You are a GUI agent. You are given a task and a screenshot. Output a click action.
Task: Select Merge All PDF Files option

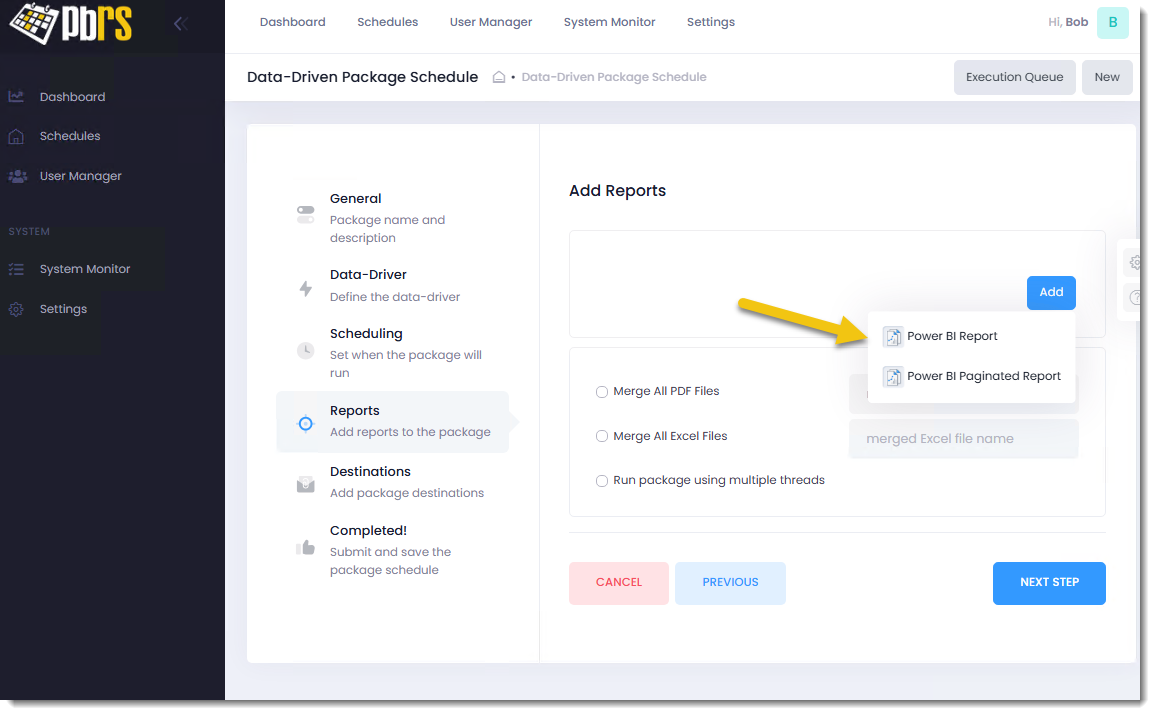602,392
